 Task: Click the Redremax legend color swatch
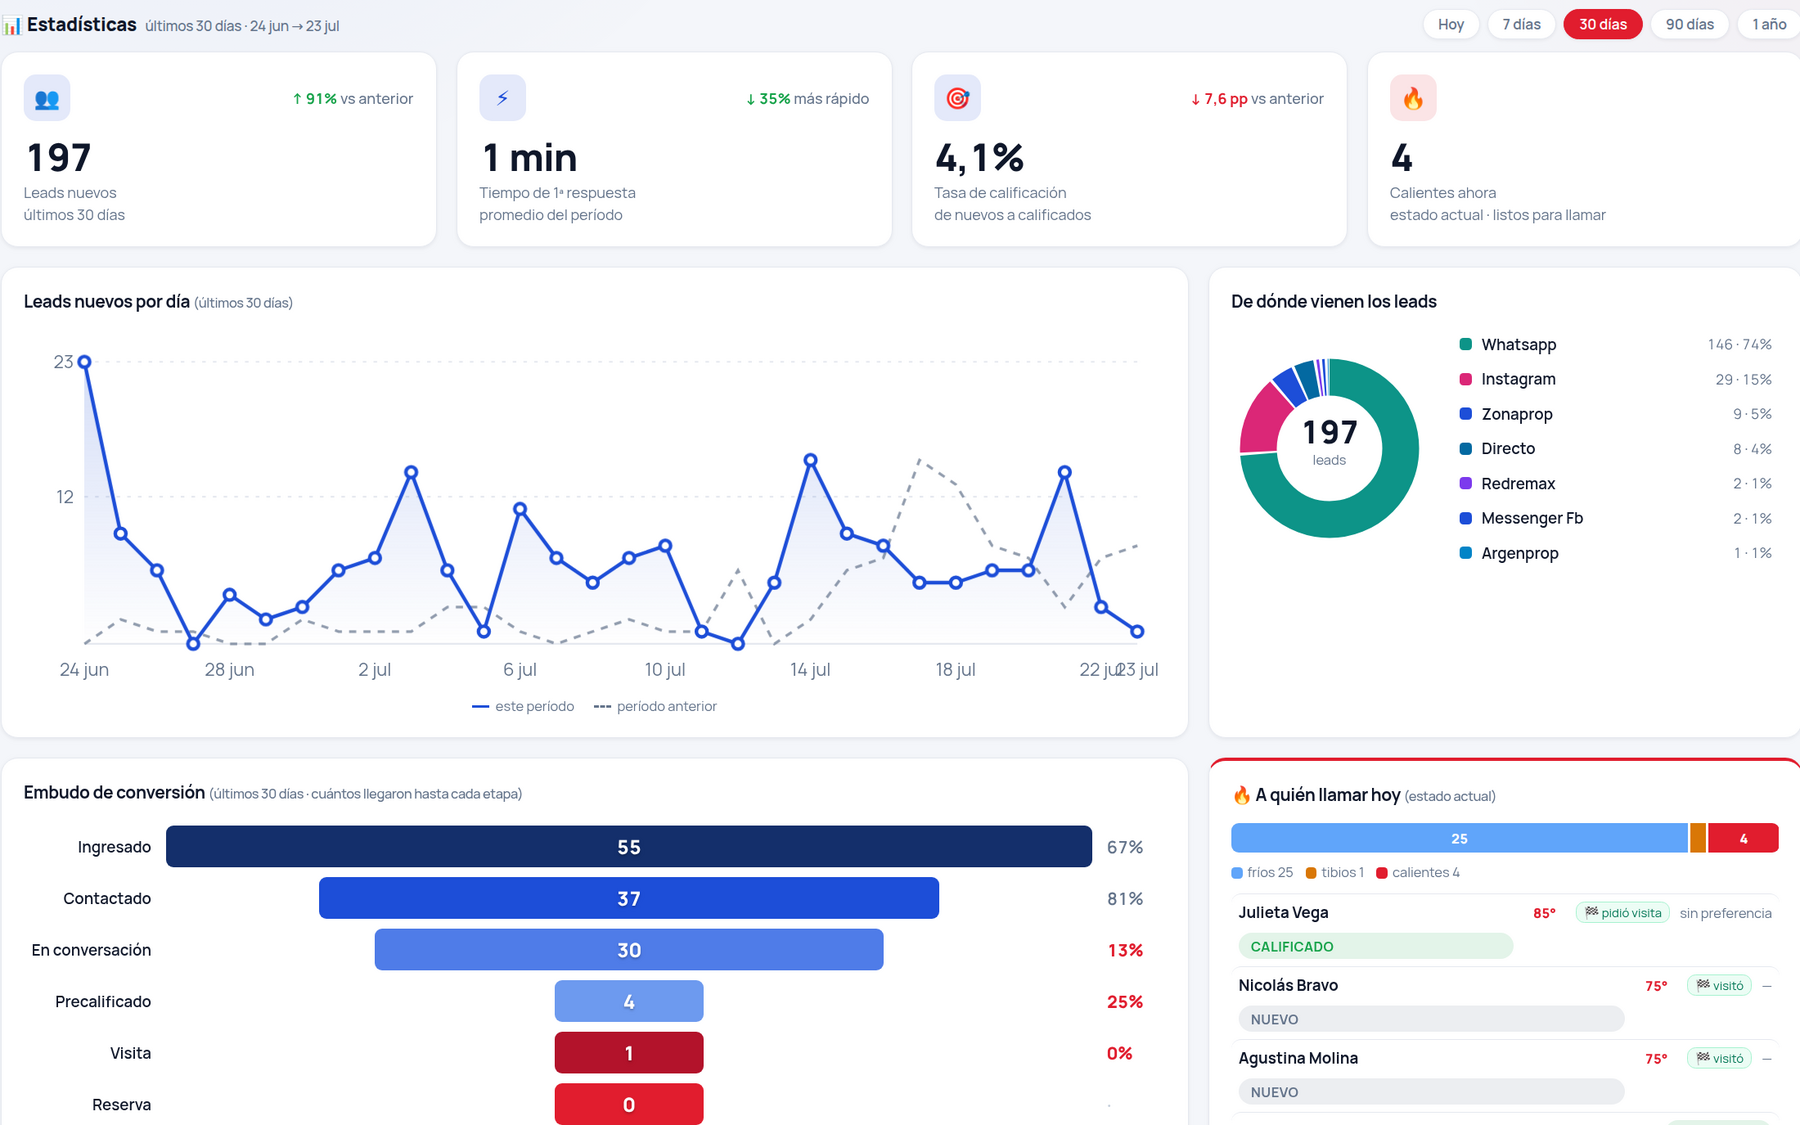pos(1466,483)
